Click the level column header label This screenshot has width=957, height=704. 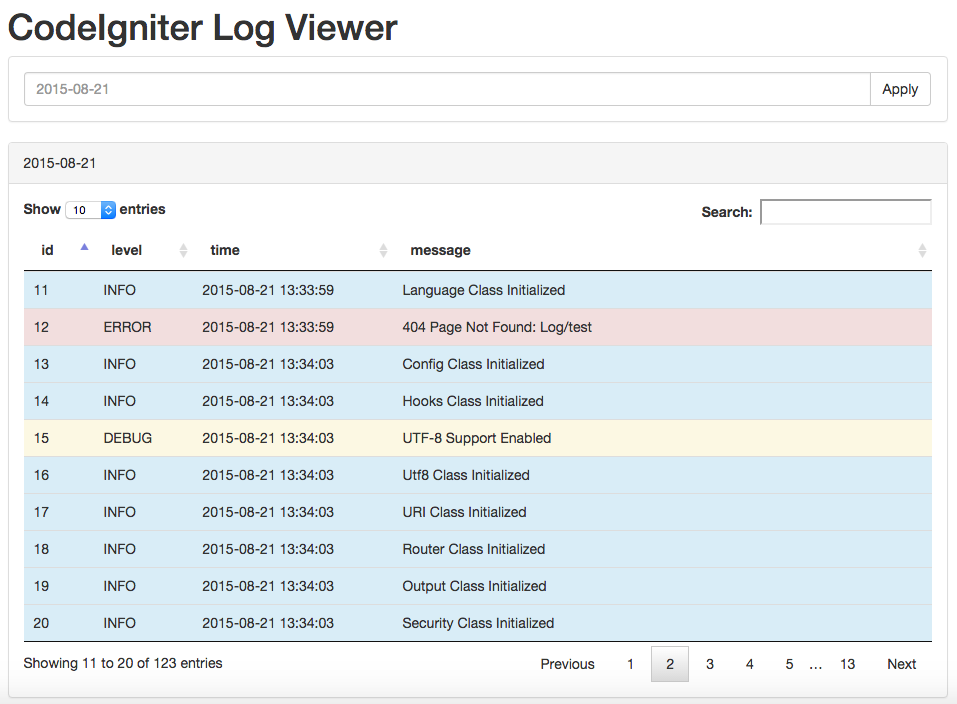pos(126,250)
